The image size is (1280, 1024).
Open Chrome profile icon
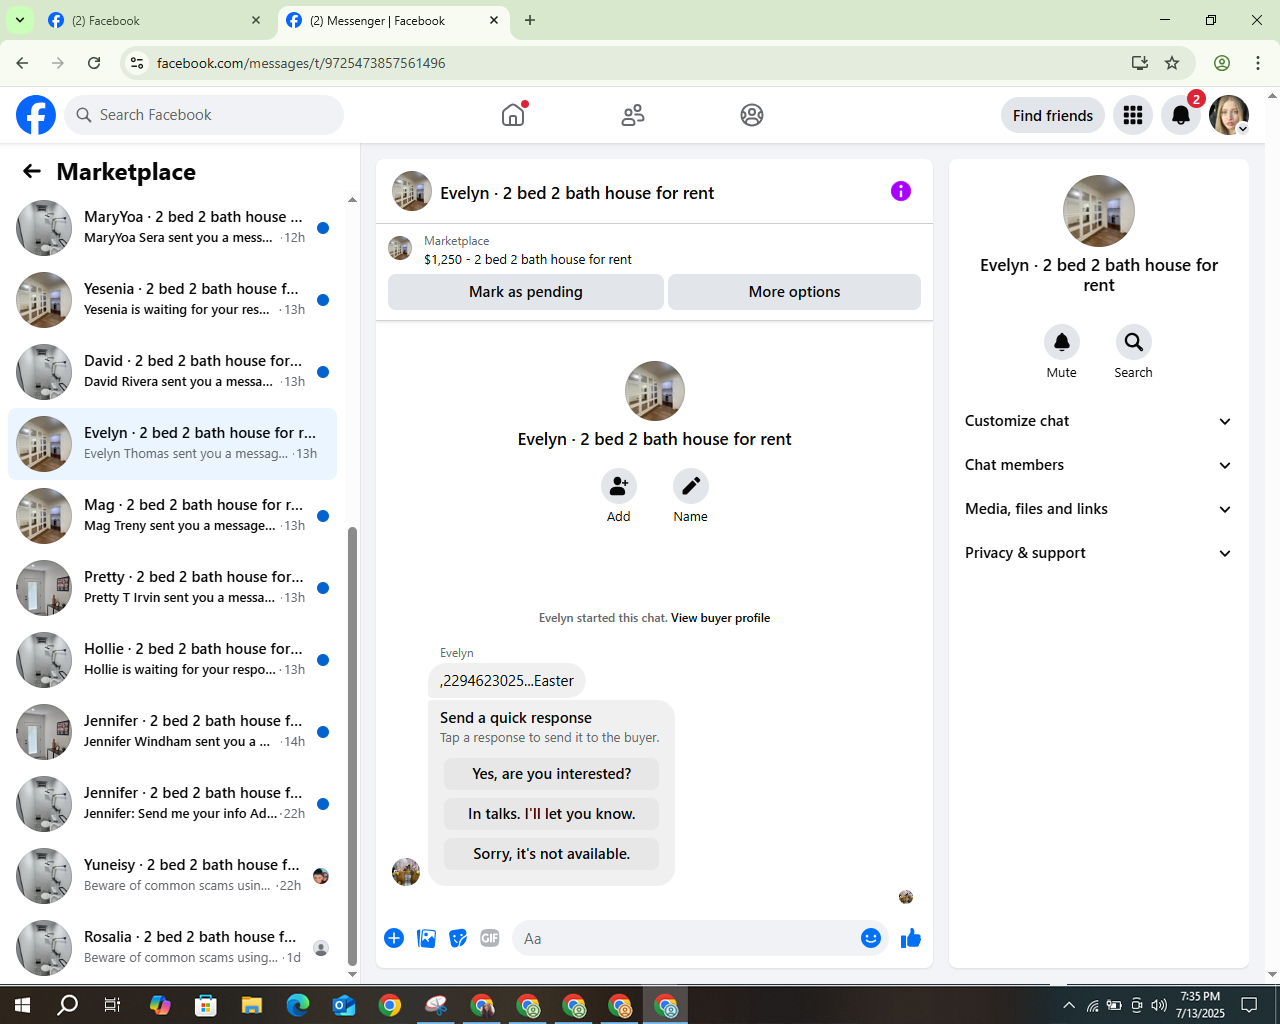click(1222, 63)
